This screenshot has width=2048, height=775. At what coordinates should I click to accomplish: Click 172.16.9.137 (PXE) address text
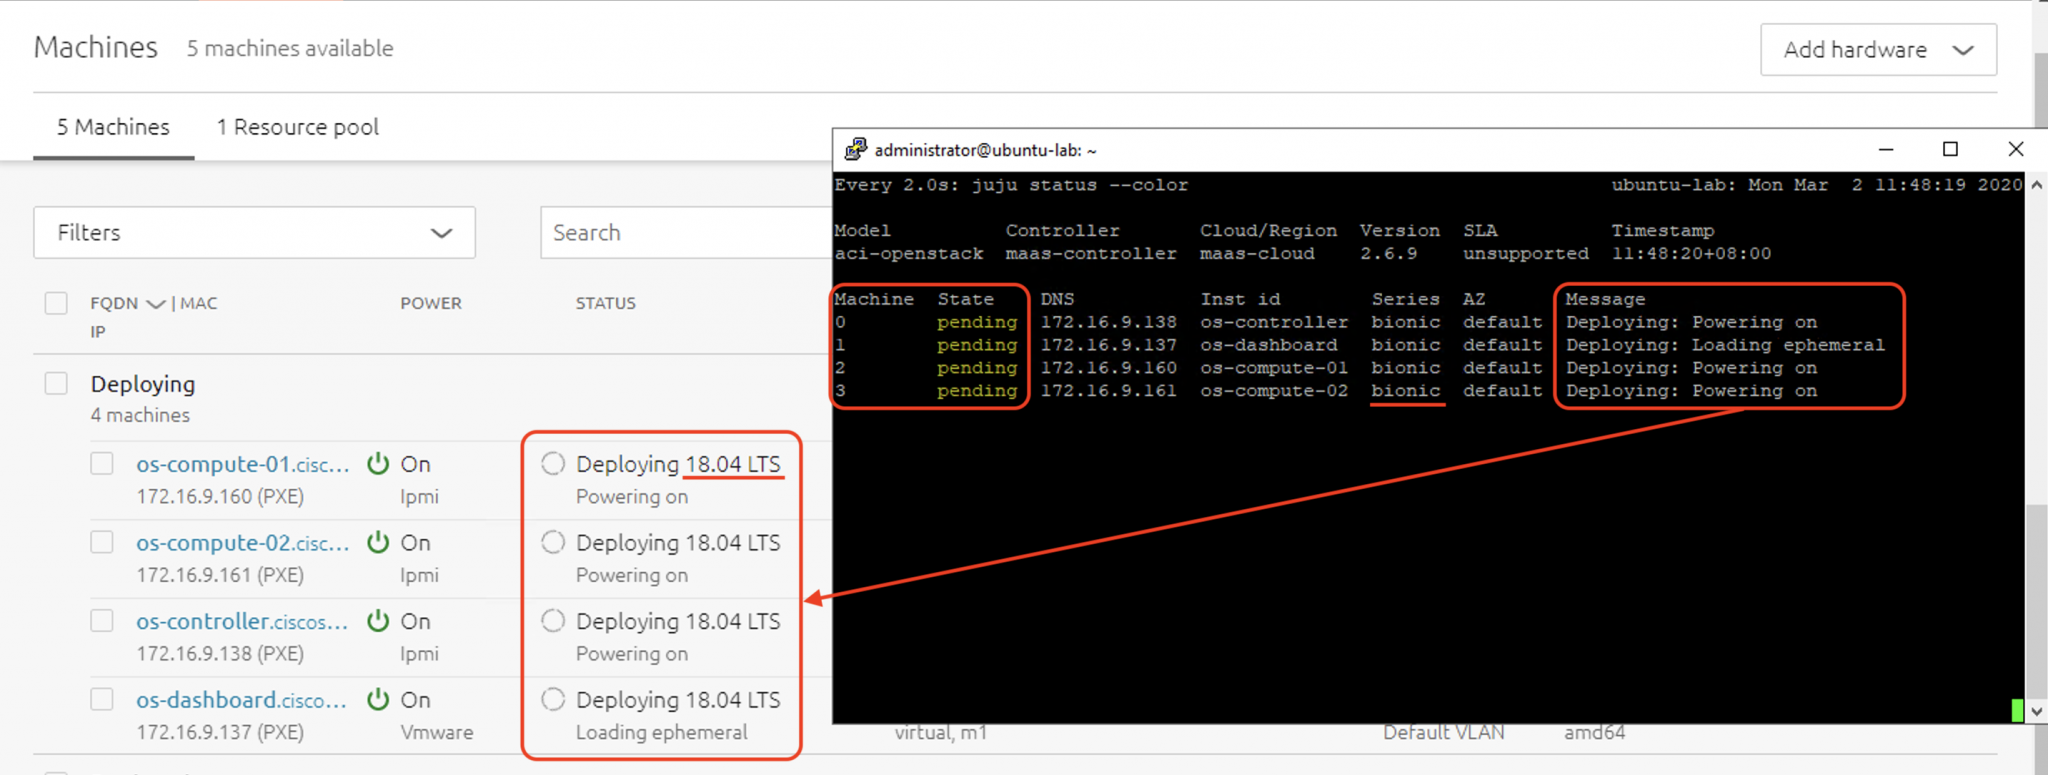click(x=220, y=732)
